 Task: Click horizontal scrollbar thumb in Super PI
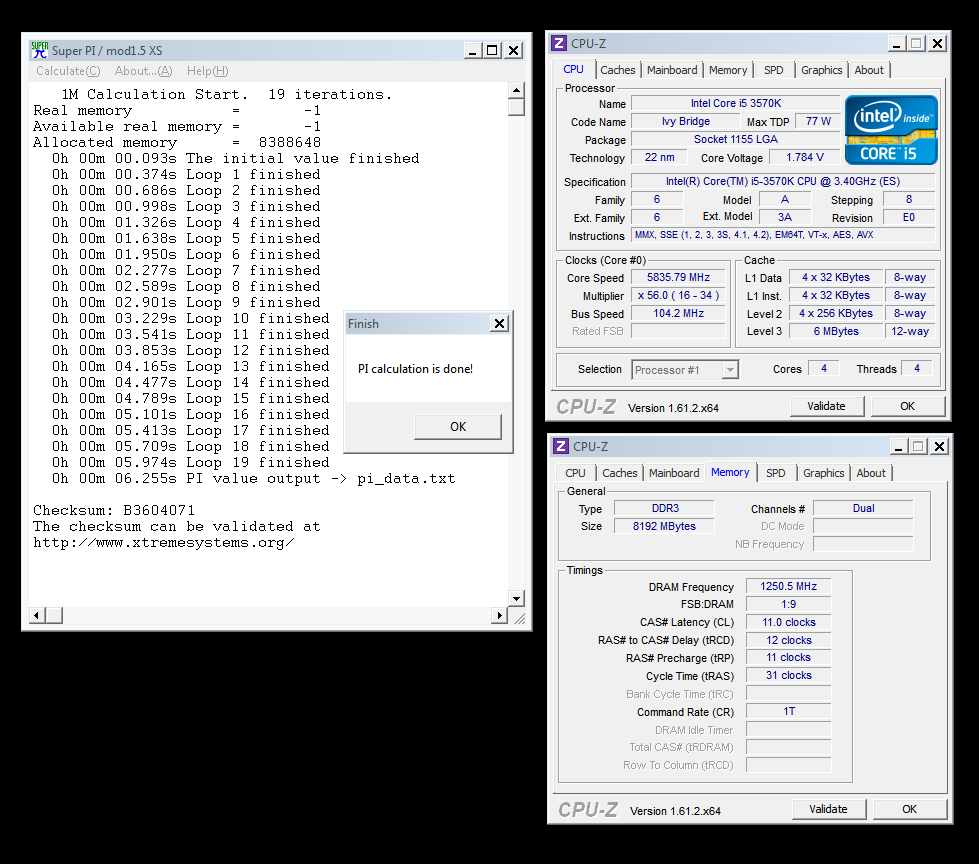click(54, 616)
